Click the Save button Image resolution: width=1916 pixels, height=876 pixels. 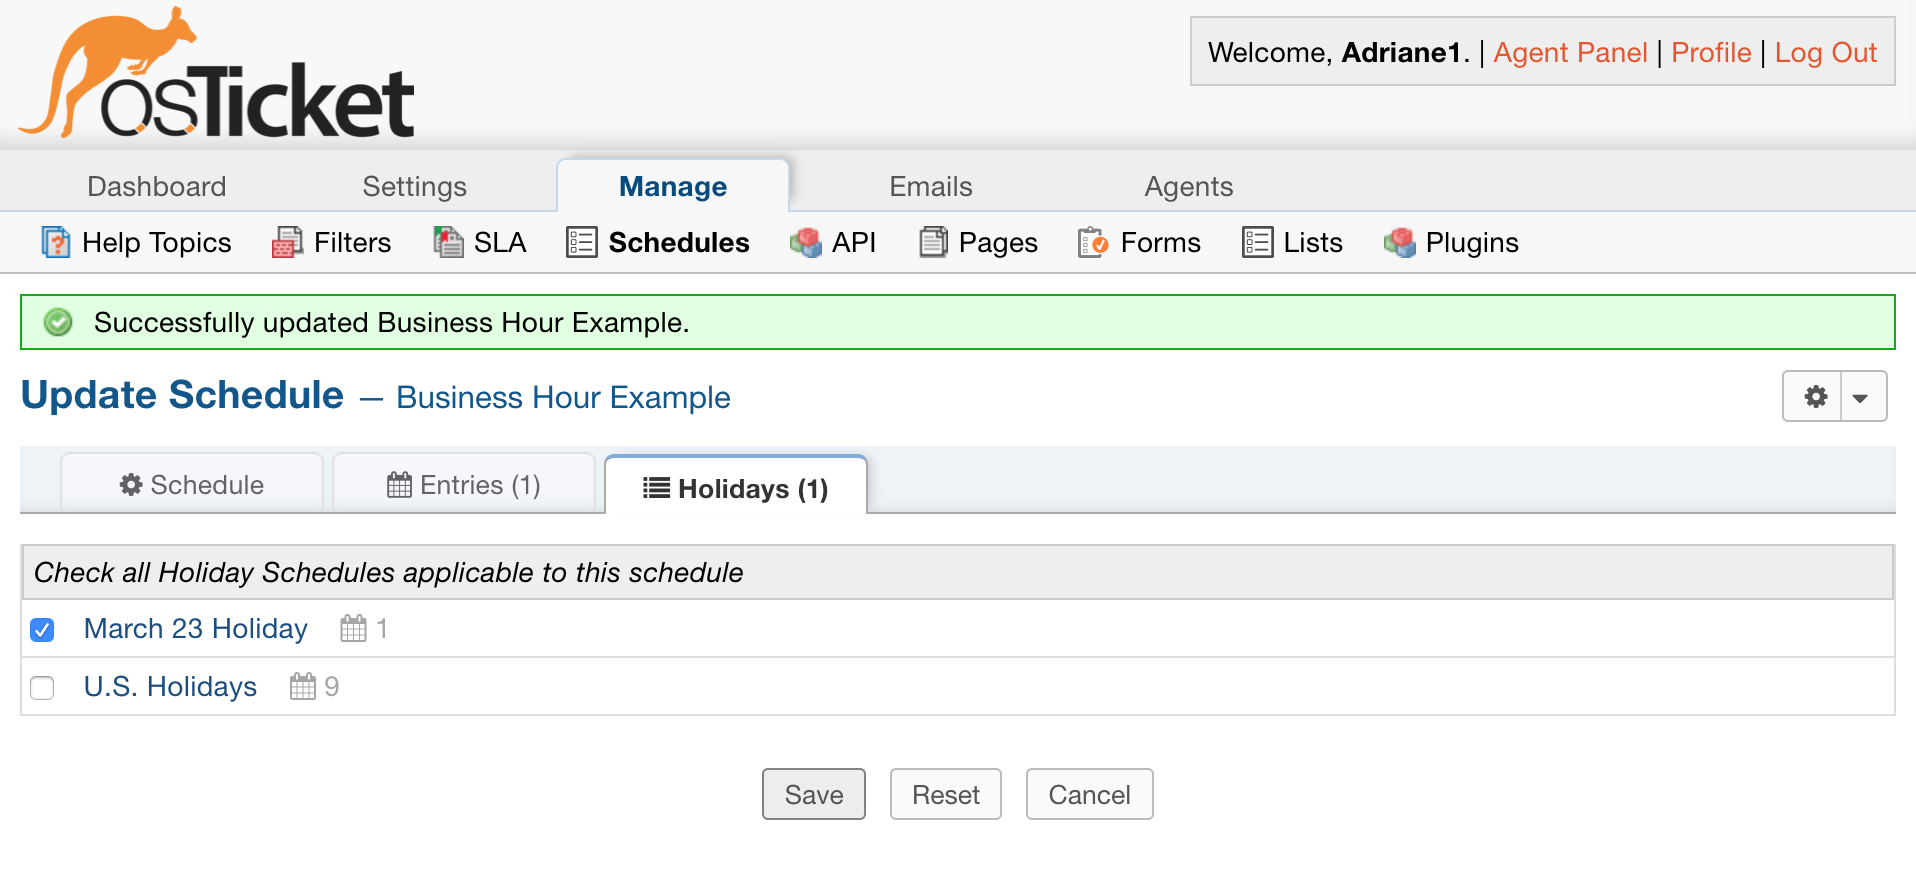click(x=814, y=794)
